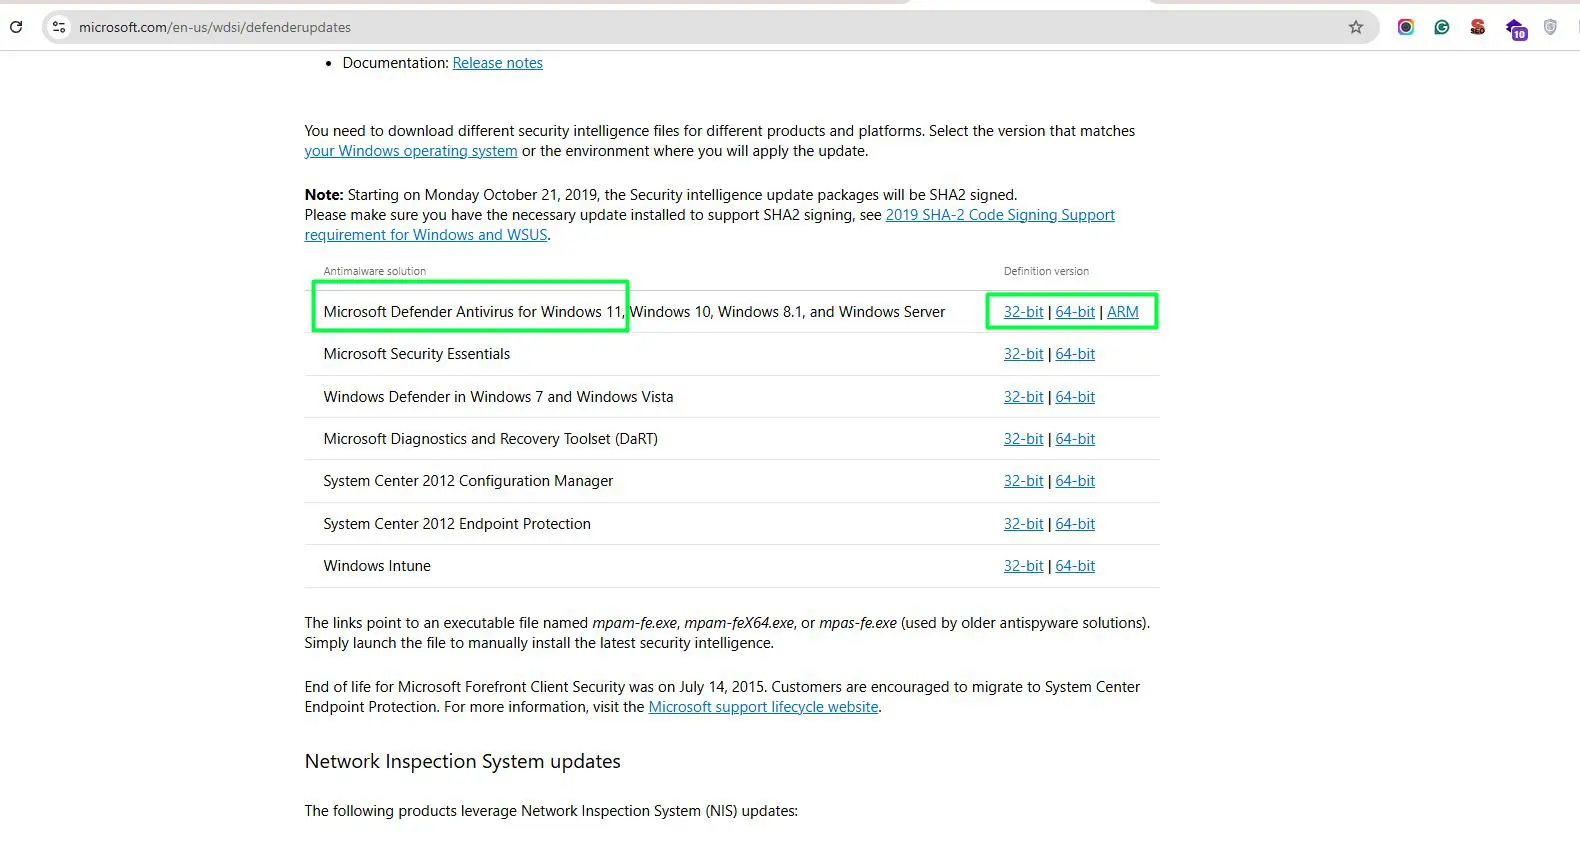This screenshot has height=846, width=1580.
Task: Click 'Windows Defender in Windows 7 and Windows Vista'
Action: pyautogui.click(x=498, y=397)
